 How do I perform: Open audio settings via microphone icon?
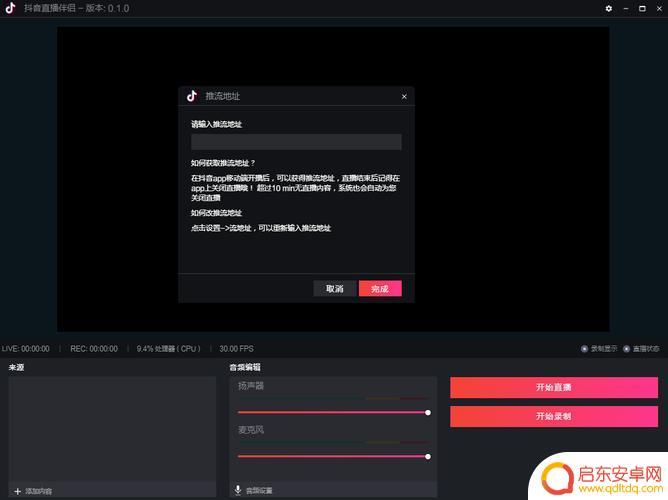(238, 490)
